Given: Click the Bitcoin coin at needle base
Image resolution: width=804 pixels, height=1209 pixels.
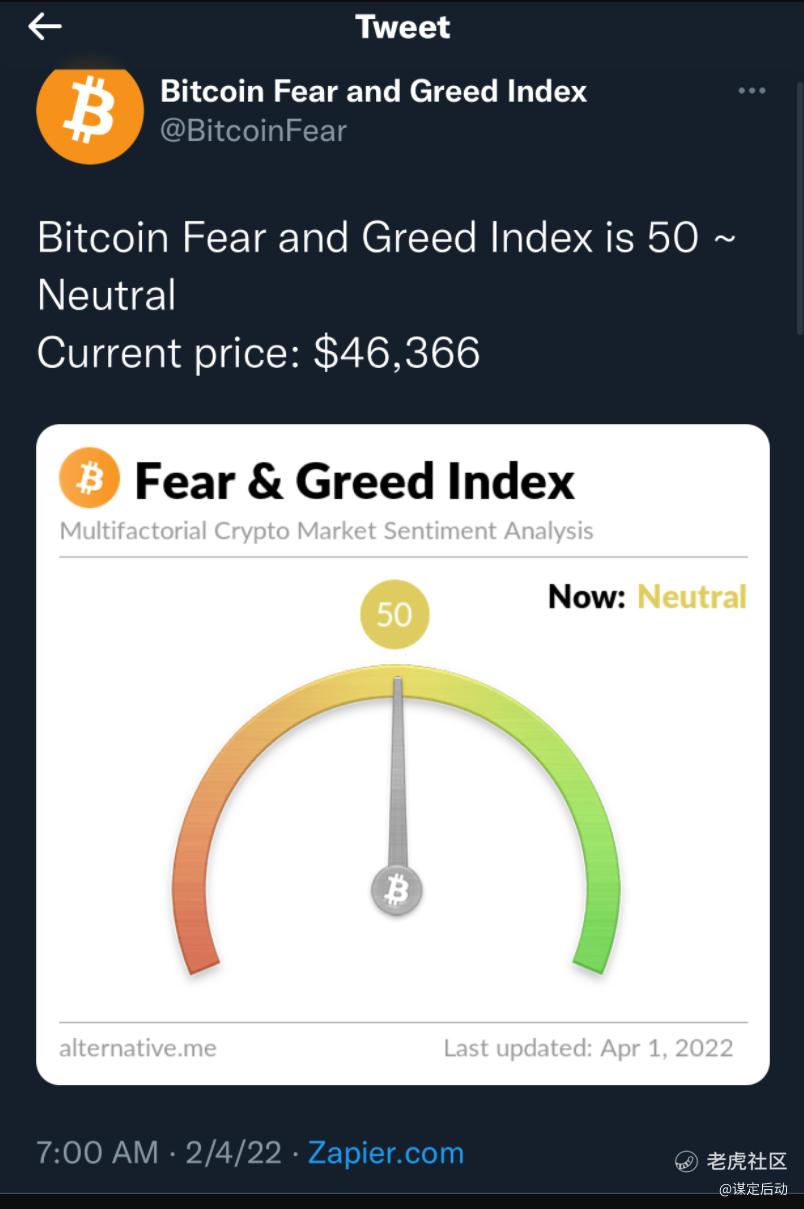Looking at the screenshot, I should click(397, 890).
